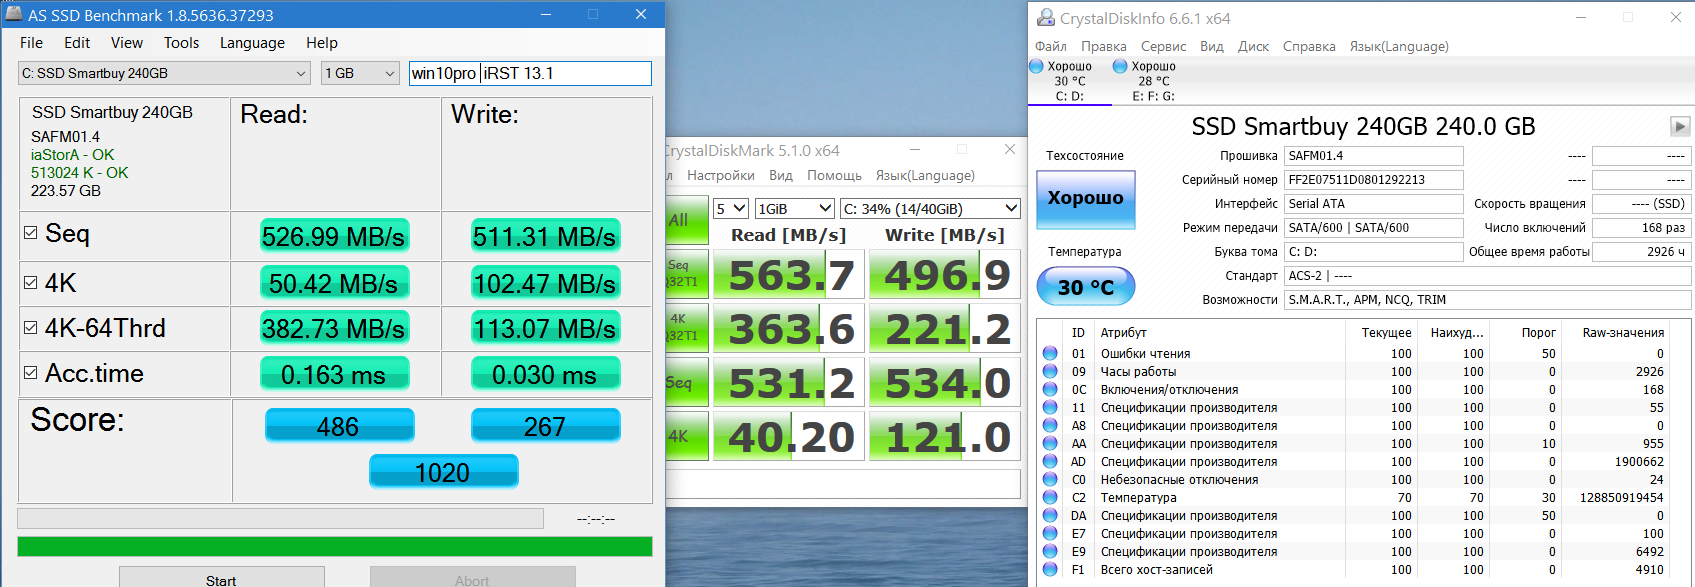Click the gray current test progress bar

(280, 518)
